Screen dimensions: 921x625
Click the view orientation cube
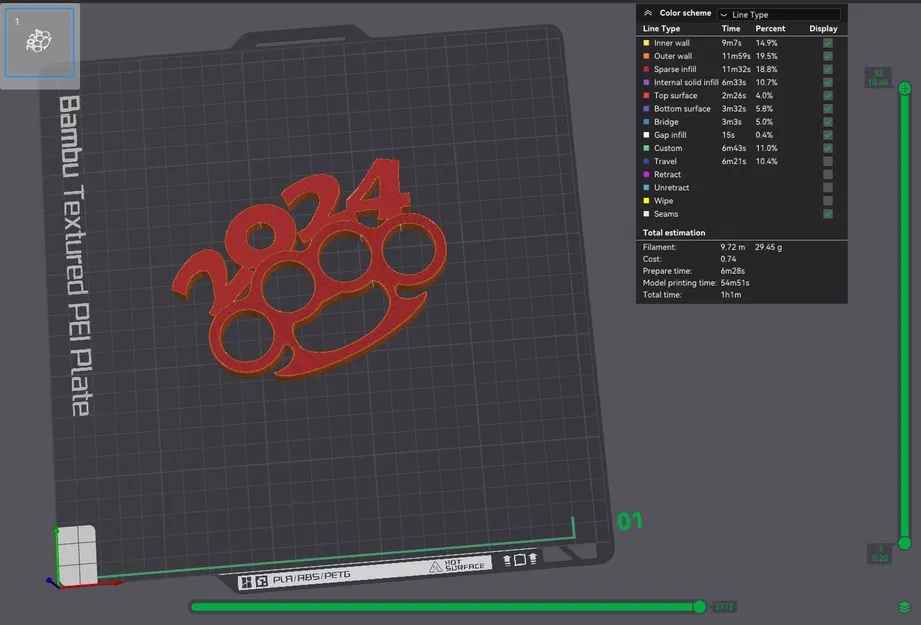tap(76, 555)
